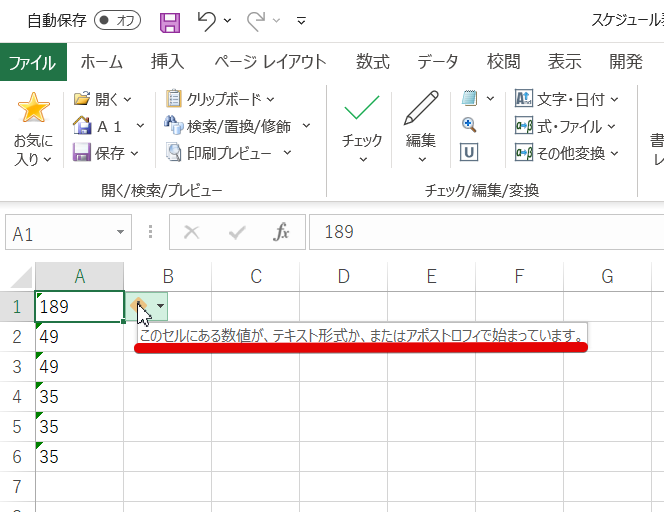Click the error warning diamond icon
Viewport: 664px width, 512px height.
tap(138, 306)
